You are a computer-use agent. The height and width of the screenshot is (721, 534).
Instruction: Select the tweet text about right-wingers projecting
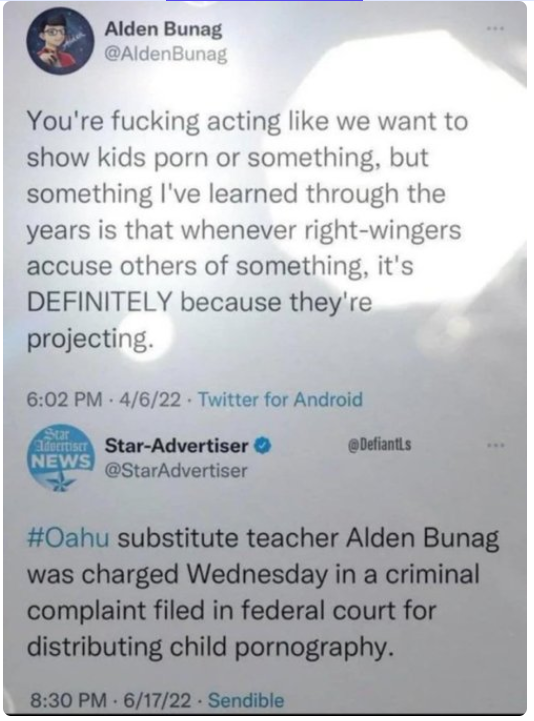coord(247,230)
